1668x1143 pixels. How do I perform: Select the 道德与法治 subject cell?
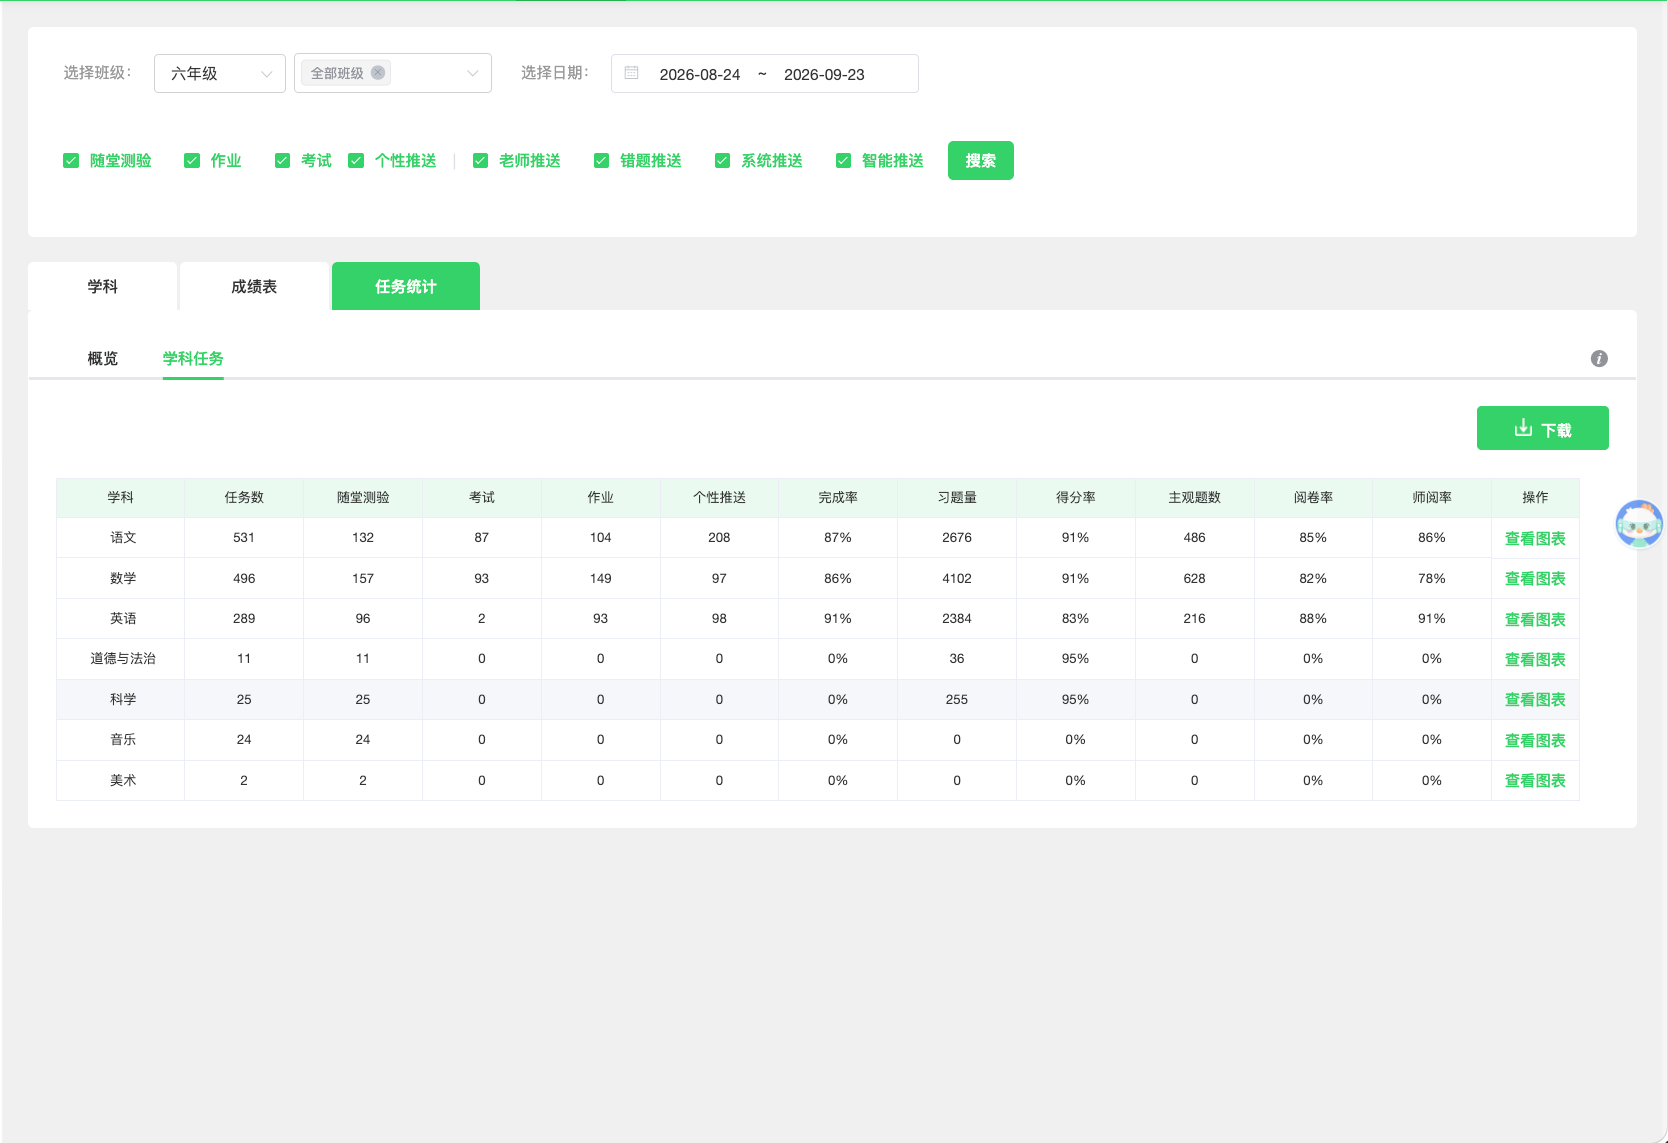(122, 659)
